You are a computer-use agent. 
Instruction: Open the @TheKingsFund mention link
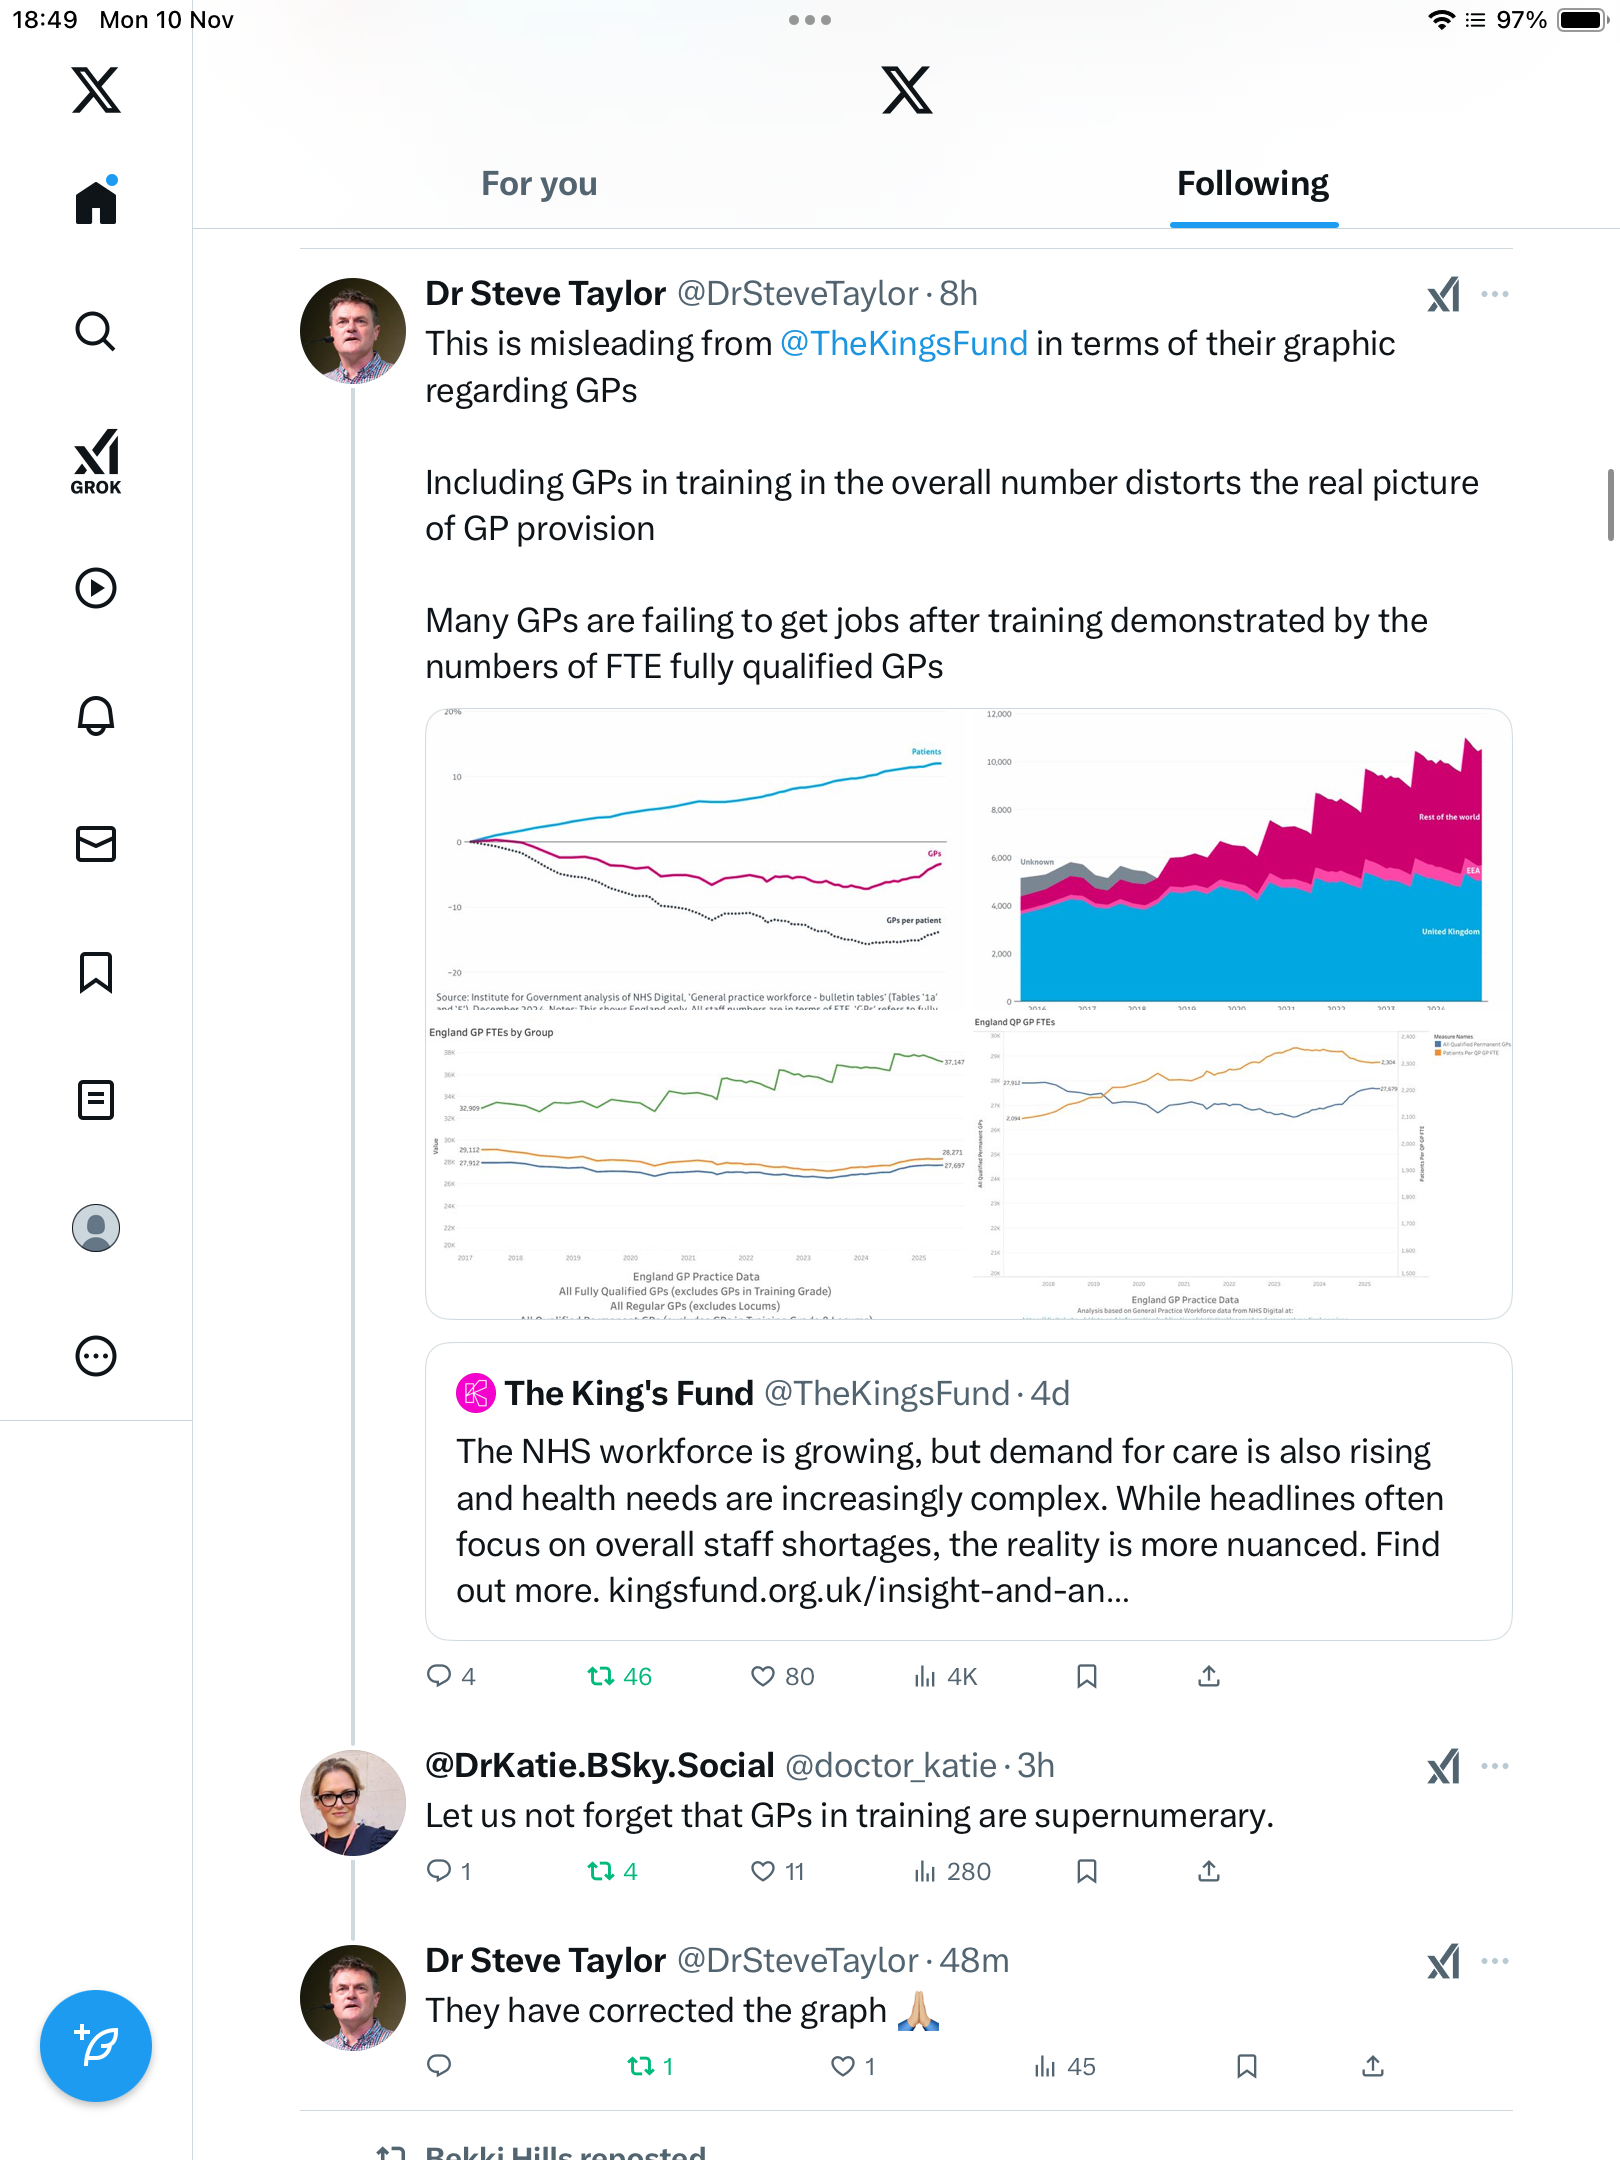click(x=903, y=344)
